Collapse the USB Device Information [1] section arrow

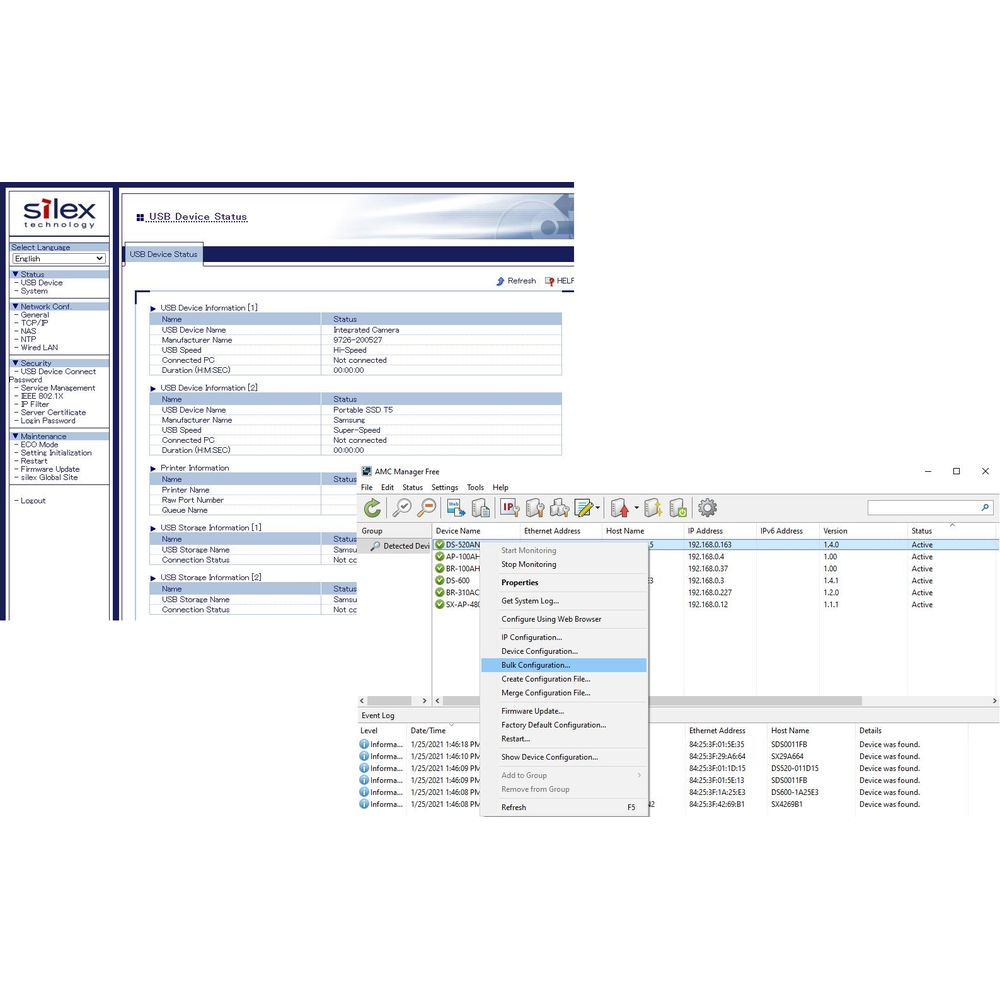pyautogui.click(x=153, y=308)
